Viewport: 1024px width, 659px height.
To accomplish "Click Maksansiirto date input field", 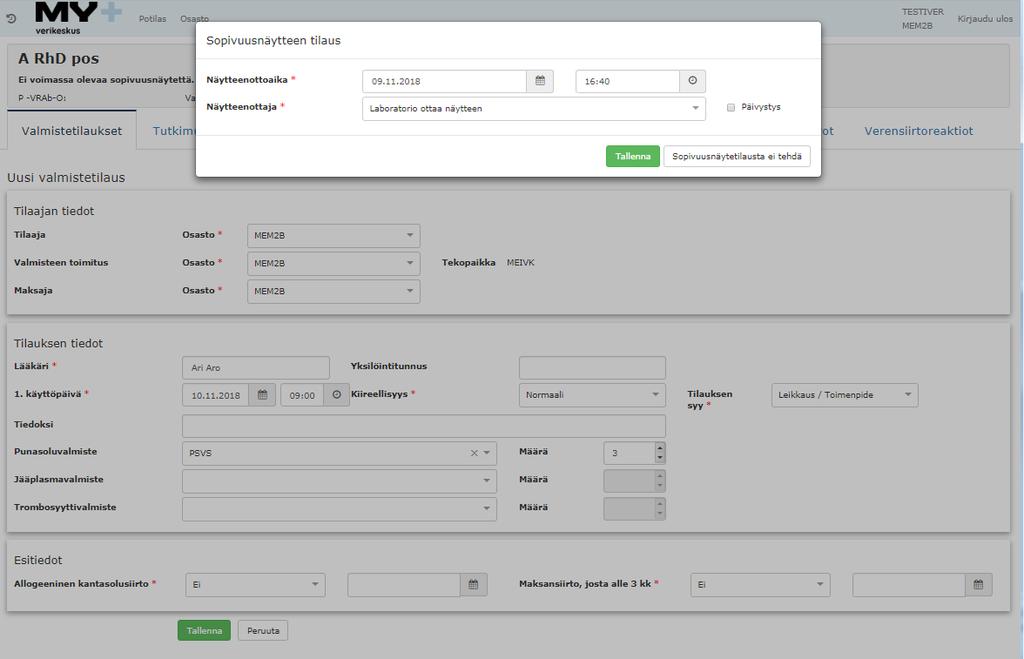I will (909, 585).
